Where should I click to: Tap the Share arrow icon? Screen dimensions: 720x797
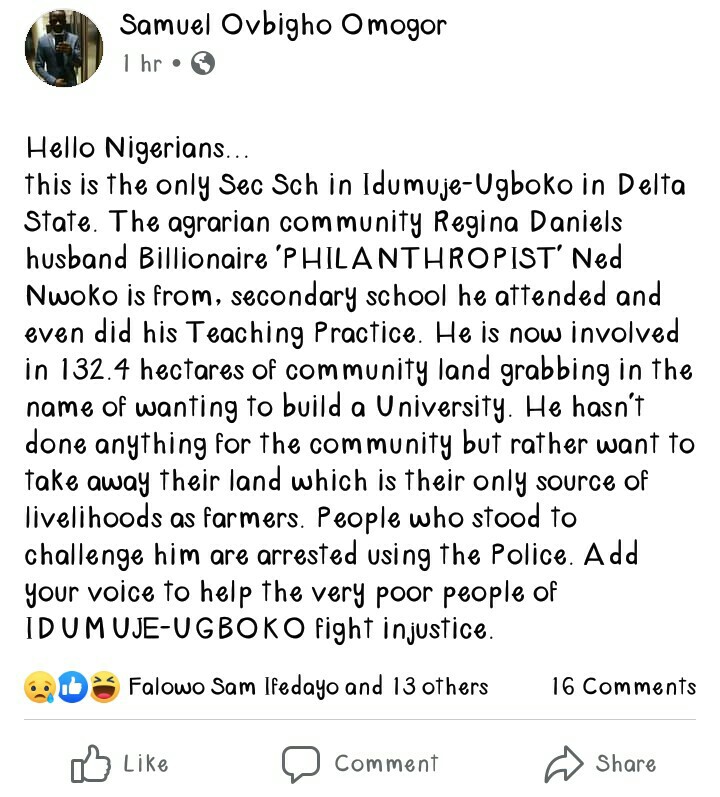563,764
